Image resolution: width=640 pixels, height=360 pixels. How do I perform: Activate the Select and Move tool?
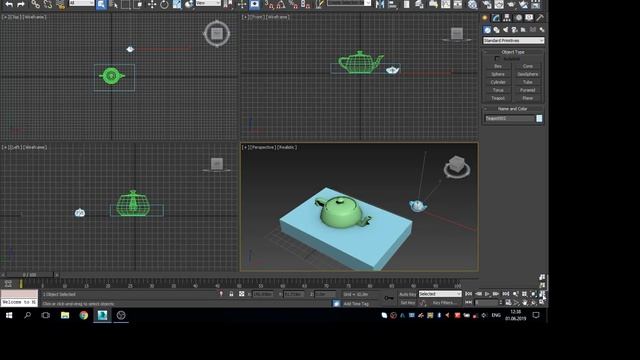pyautogui.click(x=152, y=4)
